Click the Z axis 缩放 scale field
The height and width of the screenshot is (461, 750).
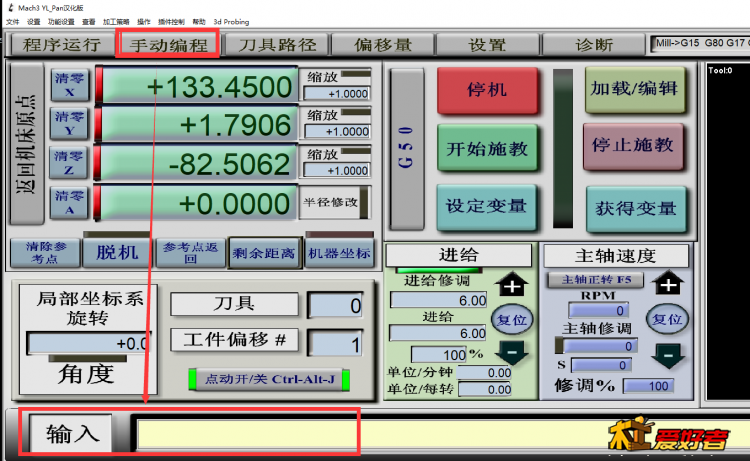click(337, 170)
